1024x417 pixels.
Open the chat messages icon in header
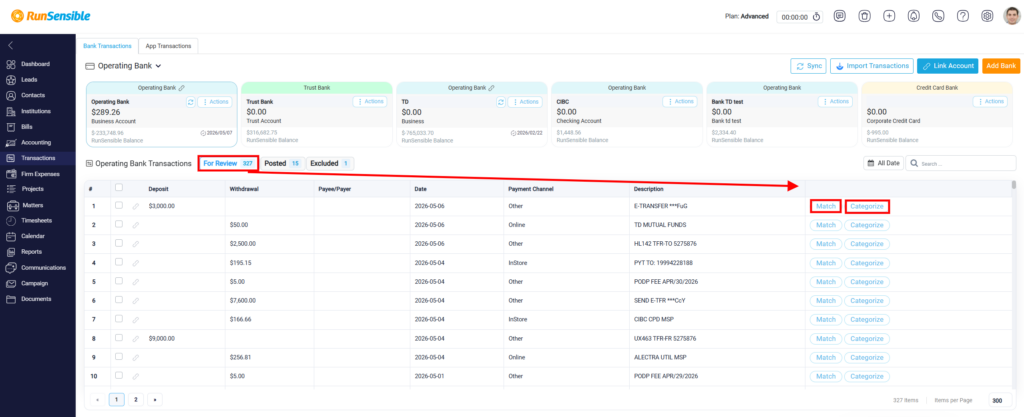tap(840, 16)
